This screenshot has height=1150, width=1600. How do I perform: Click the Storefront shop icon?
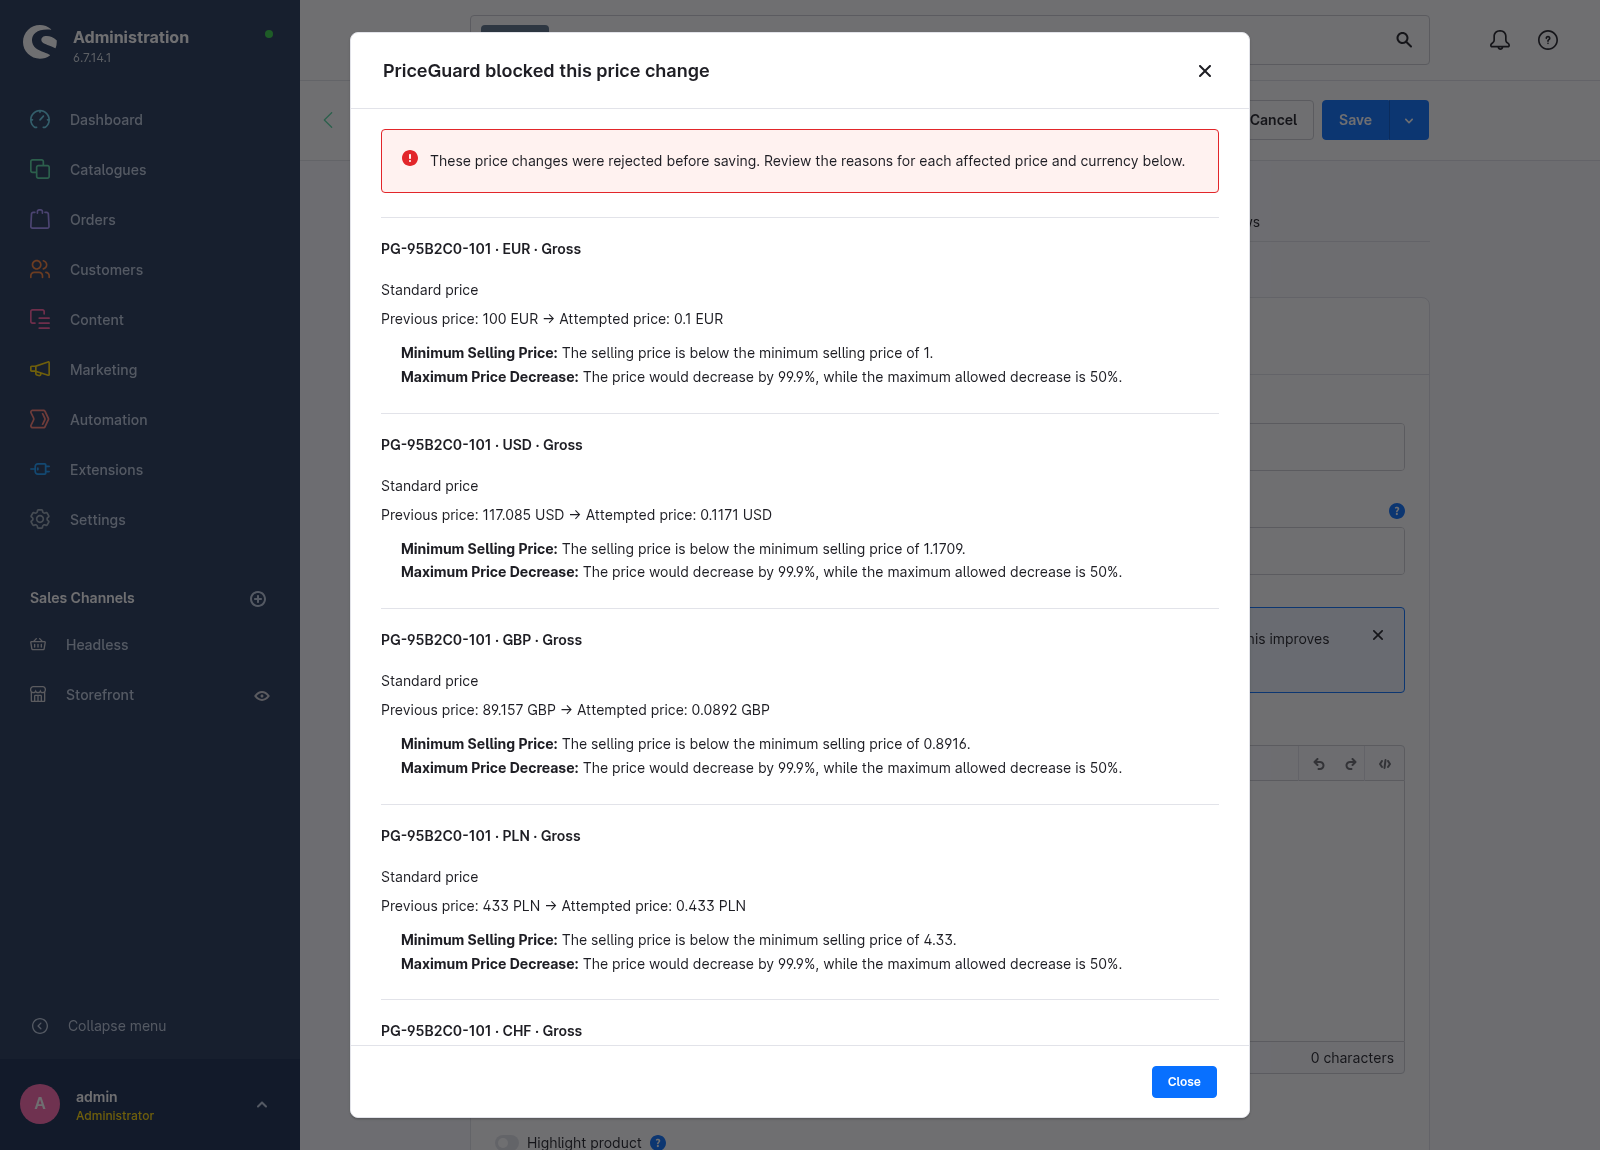click(x=38, y=695)
